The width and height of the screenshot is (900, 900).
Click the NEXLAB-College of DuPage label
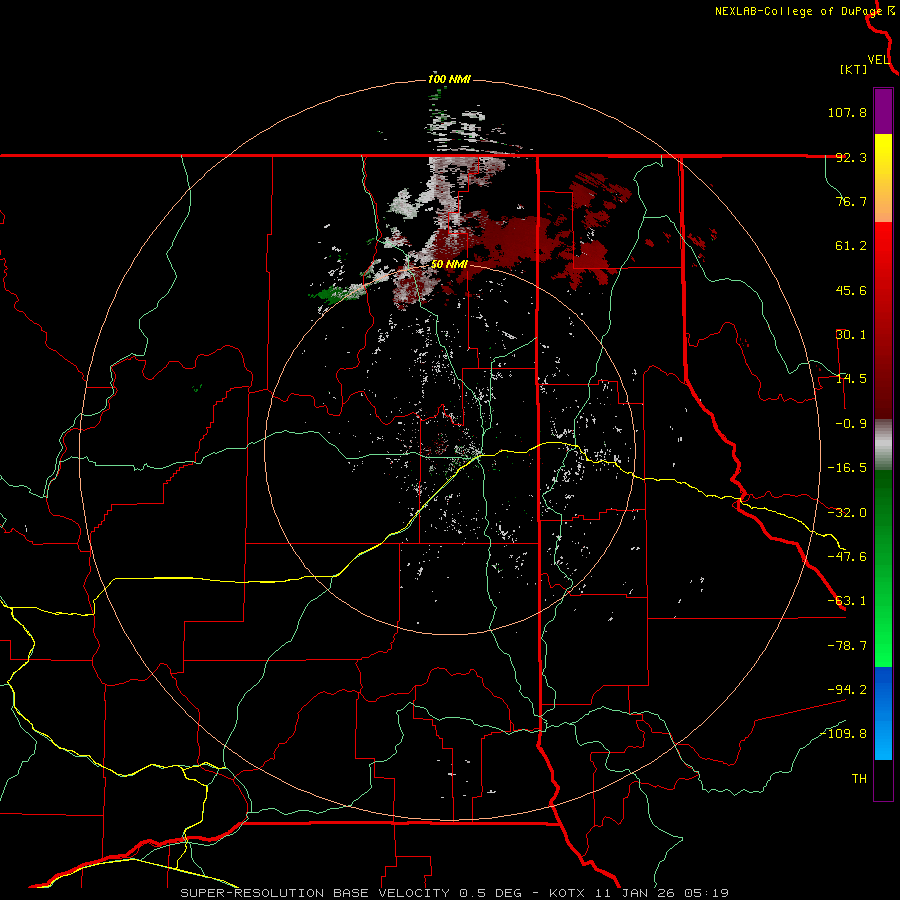tap(799, 11)
